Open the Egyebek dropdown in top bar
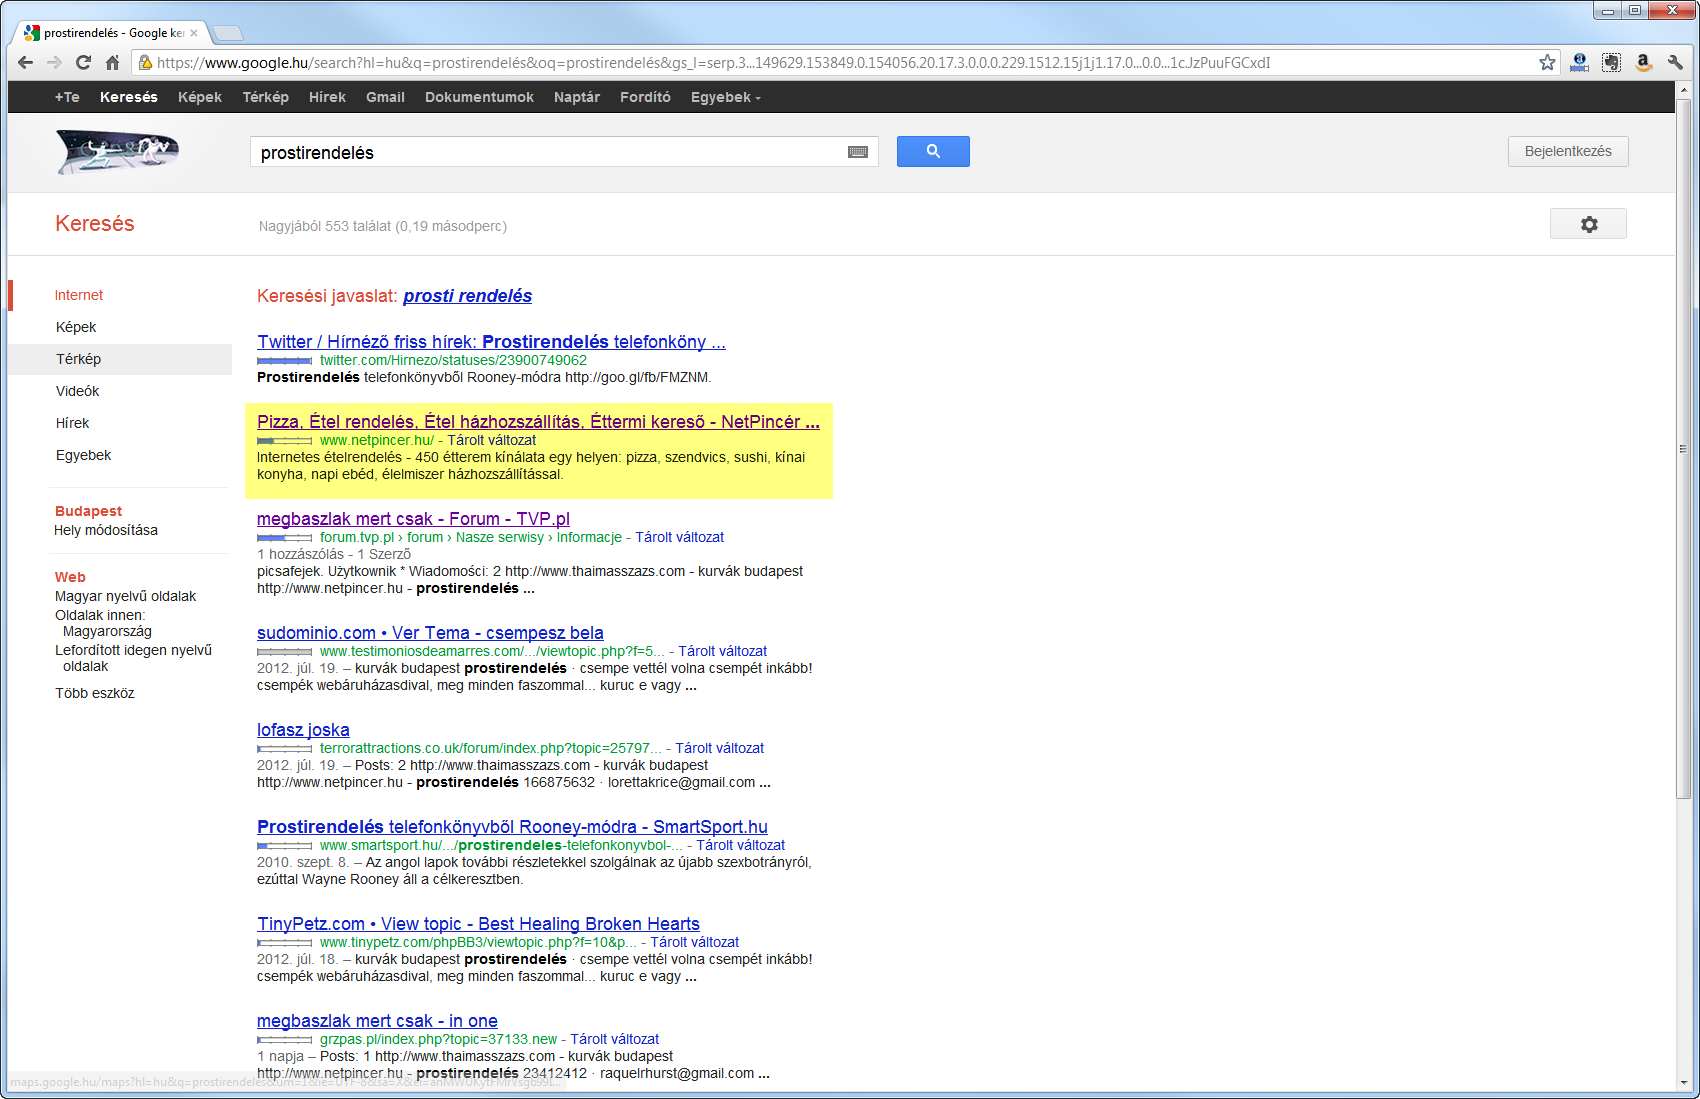 click(x=726, y=97)
